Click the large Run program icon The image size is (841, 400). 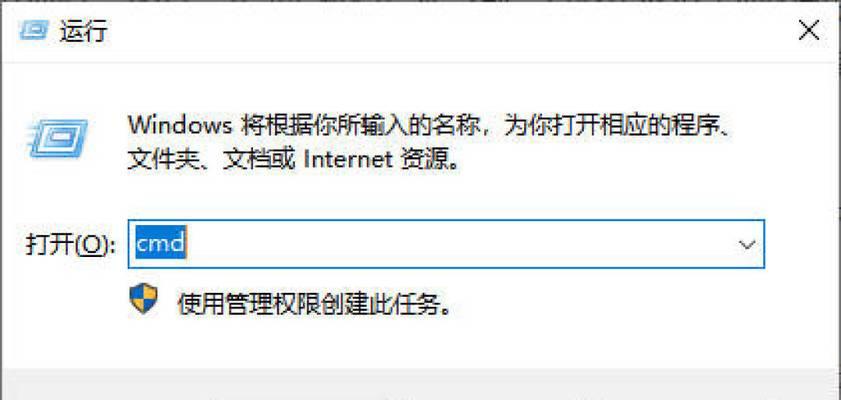pyautogui.click(x=57, y=139)
